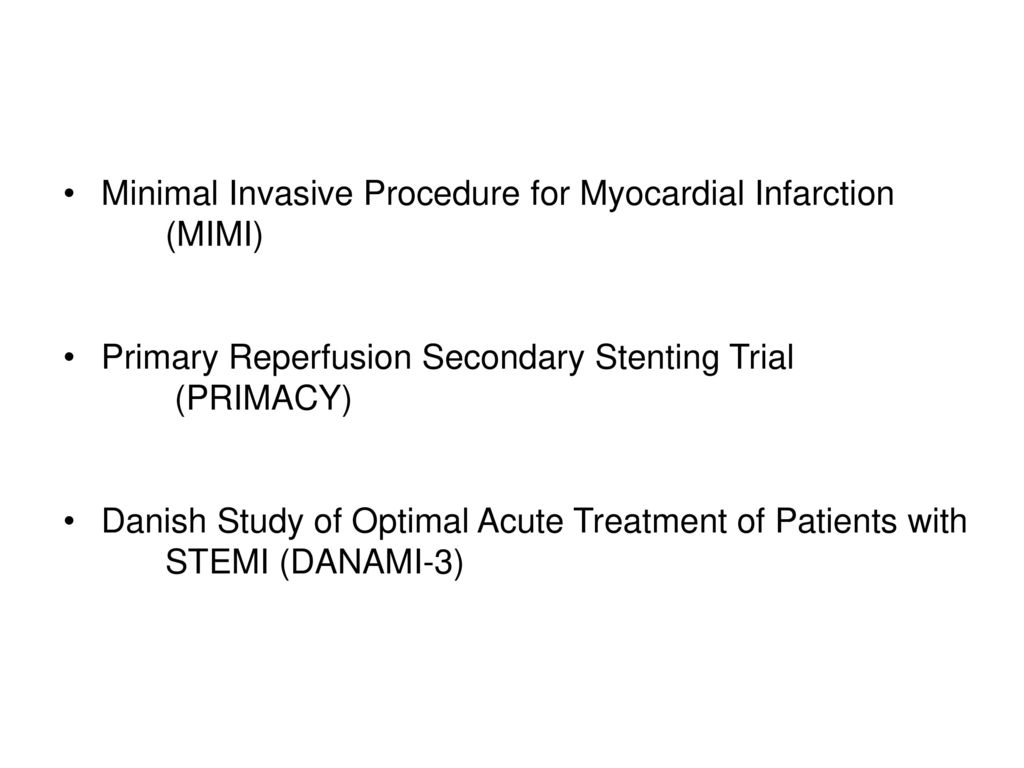Image resolution: width=1024 pixels, height=768 pixels.
Task: Select the (PRIMACY) acronym text
Action: [x=264, y=398]
